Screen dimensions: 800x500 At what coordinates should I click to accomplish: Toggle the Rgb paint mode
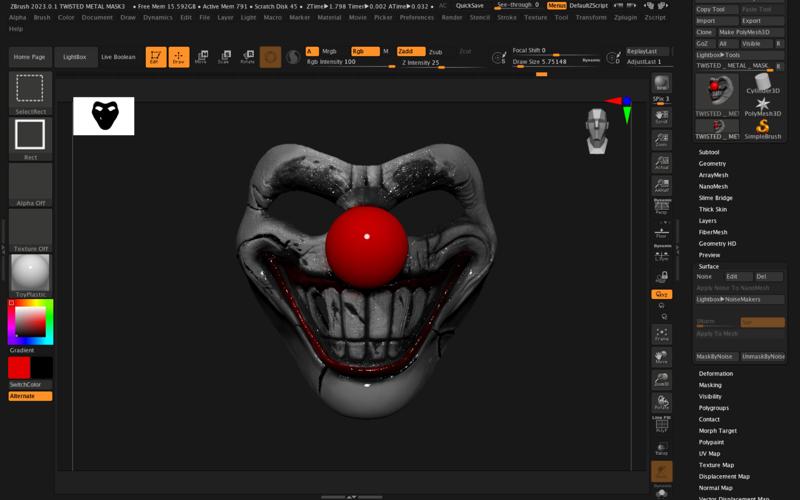pyautogui.click(x=365, y=52)
